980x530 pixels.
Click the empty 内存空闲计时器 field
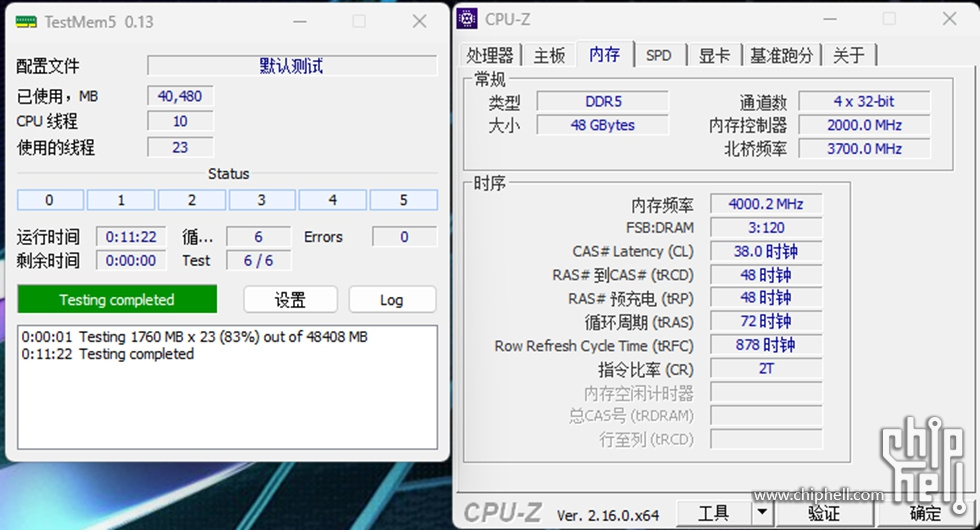[x=766, y=392]
